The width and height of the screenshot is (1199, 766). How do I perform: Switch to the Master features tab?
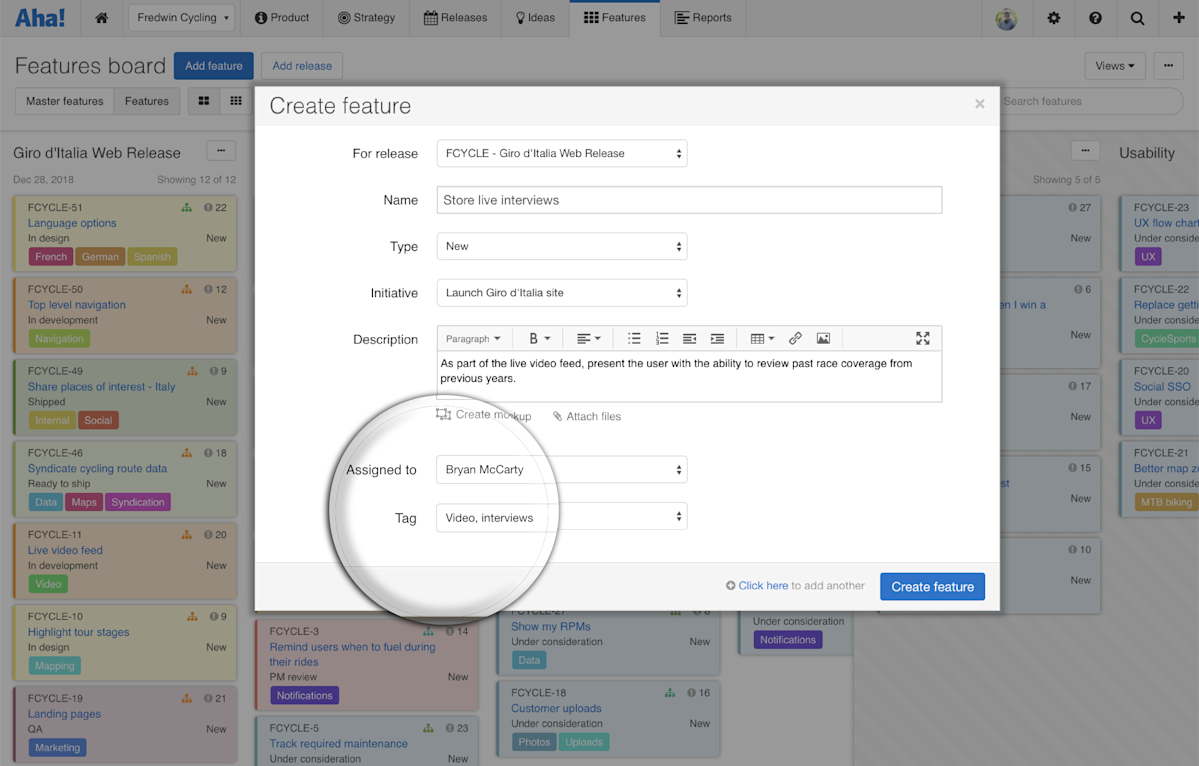[x=63, y=100]
